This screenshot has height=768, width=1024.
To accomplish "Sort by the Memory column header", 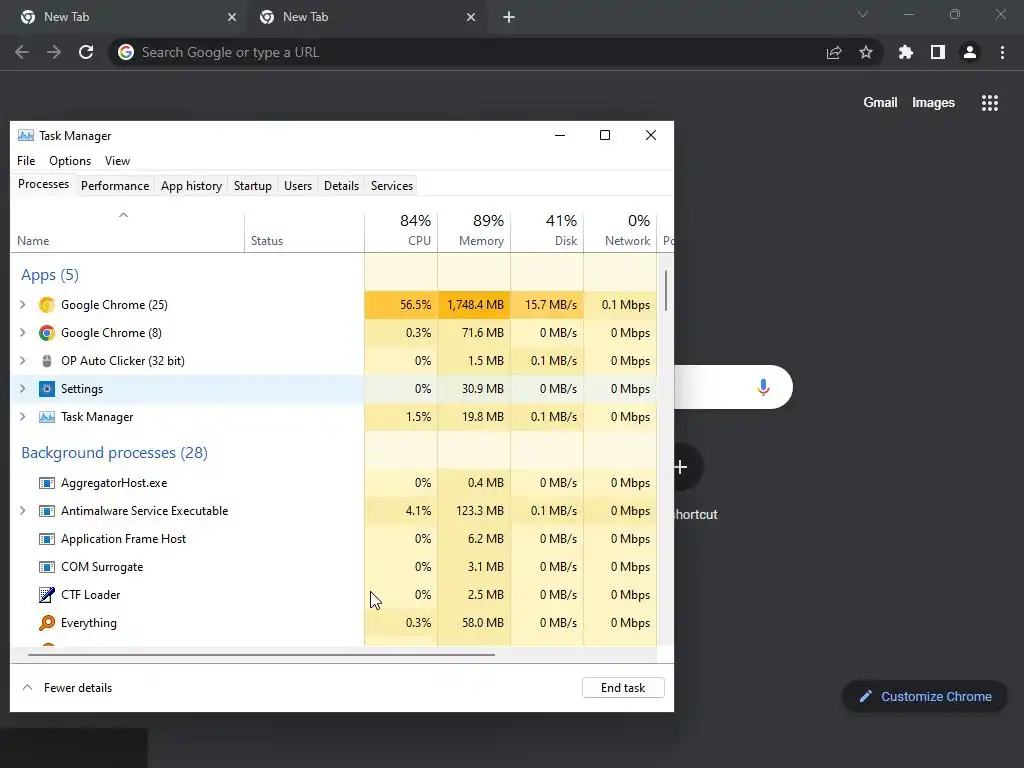I will tap(474, 231).
